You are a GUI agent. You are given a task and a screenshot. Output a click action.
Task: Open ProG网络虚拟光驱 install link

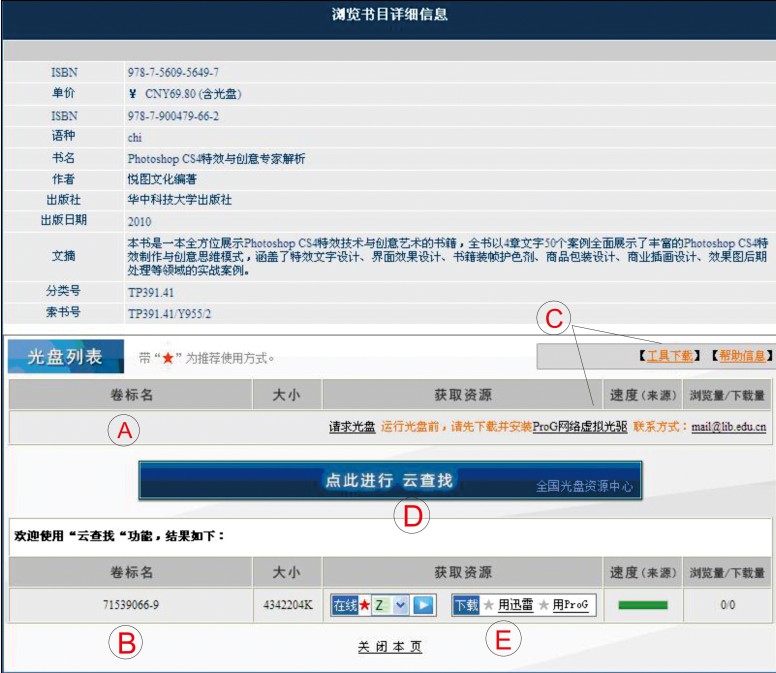(580, 427)
